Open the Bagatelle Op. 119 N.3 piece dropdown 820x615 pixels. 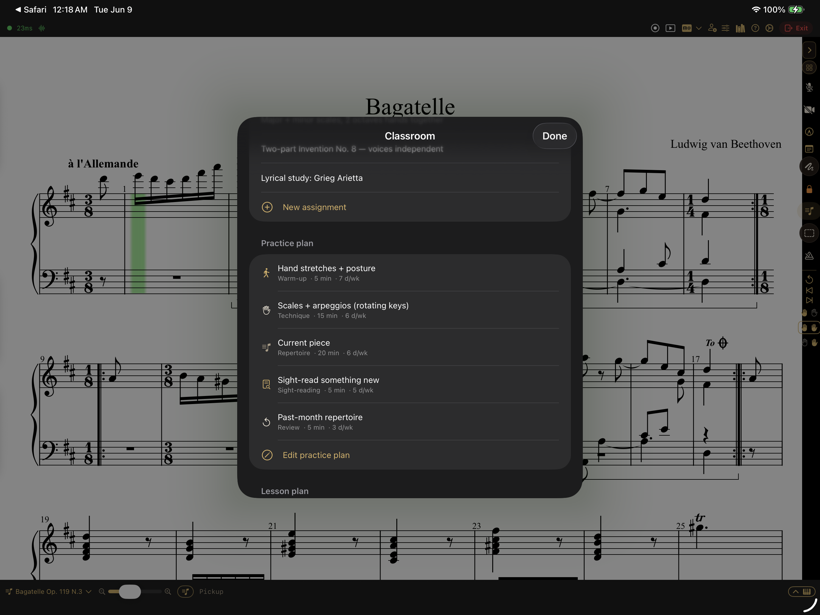click(49, 591)
